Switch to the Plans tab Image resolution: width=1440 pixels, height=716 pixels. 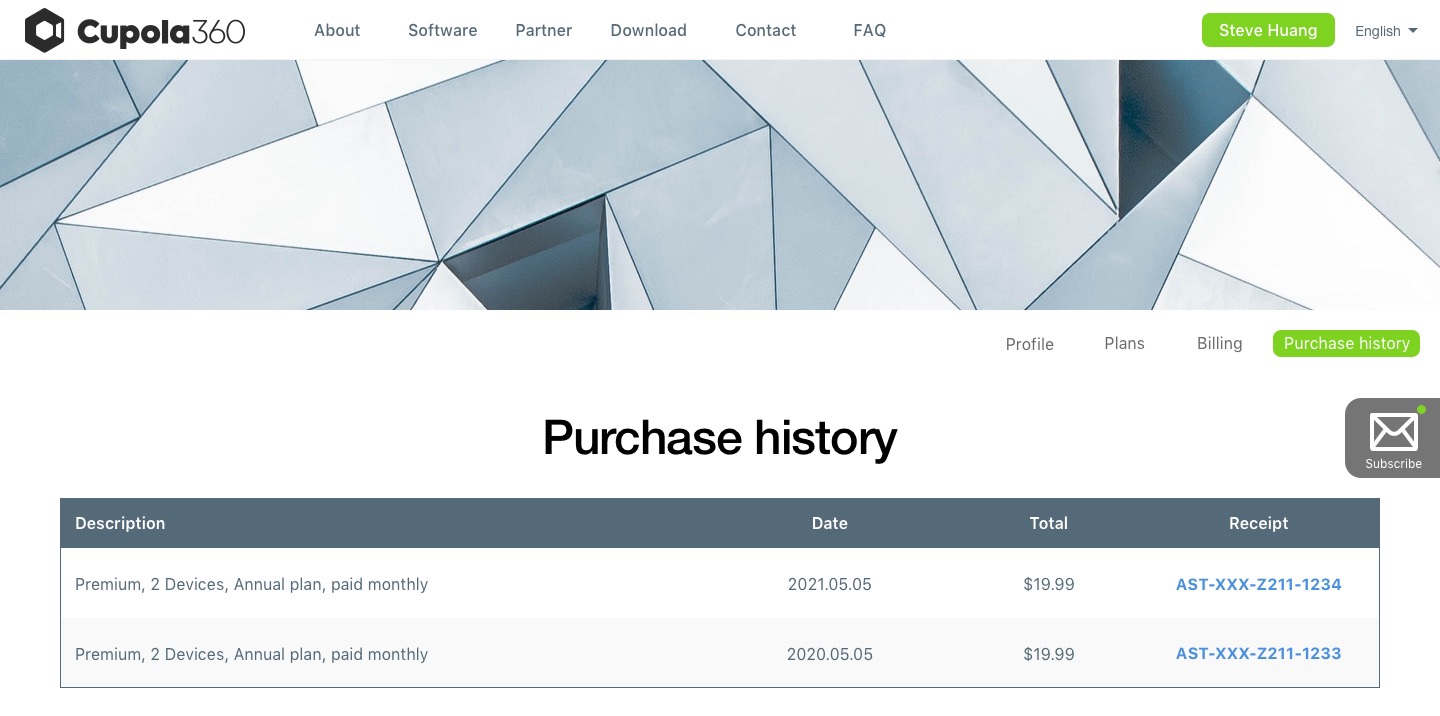tap(1125, 343)
